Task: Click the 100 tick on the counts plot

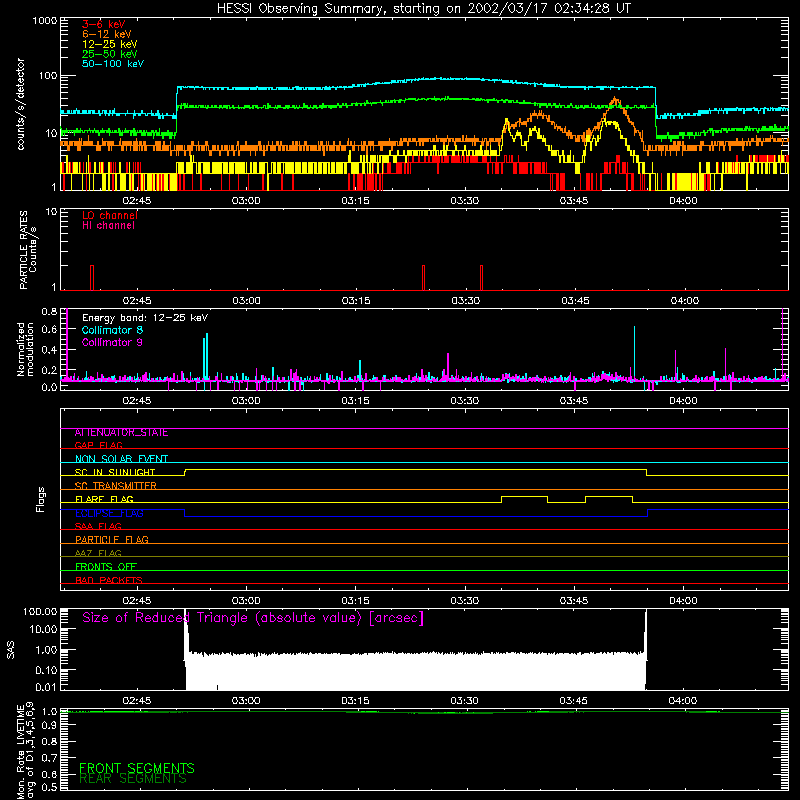Action: 47,76
